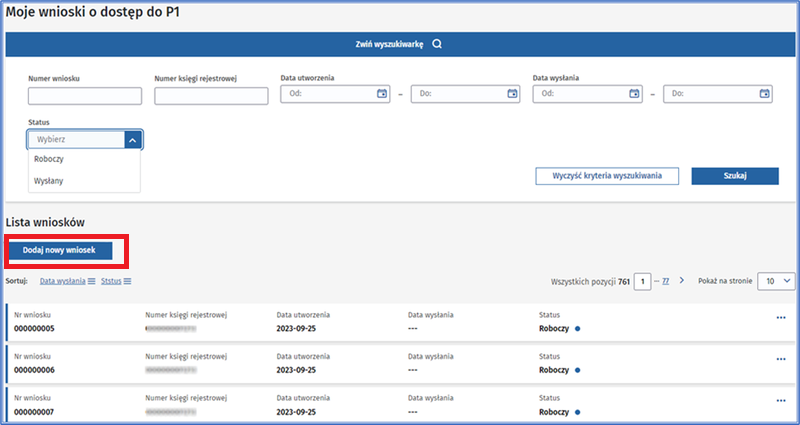Open three-dots menu for wniosek 000000007
The height and width of the screenshot is (425, 800).
click(781, 401)
